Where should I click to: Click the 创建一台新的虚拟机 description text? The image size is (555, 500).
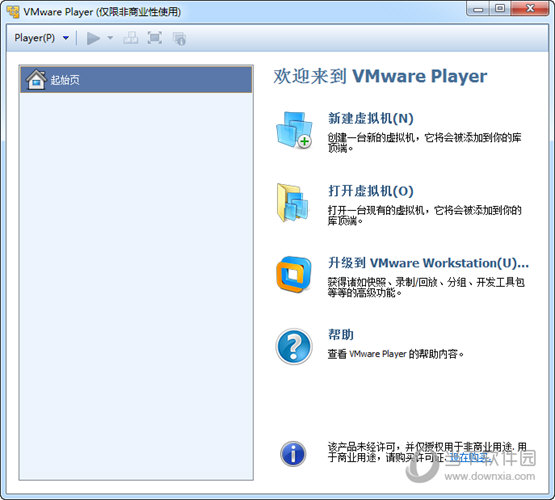424,143
